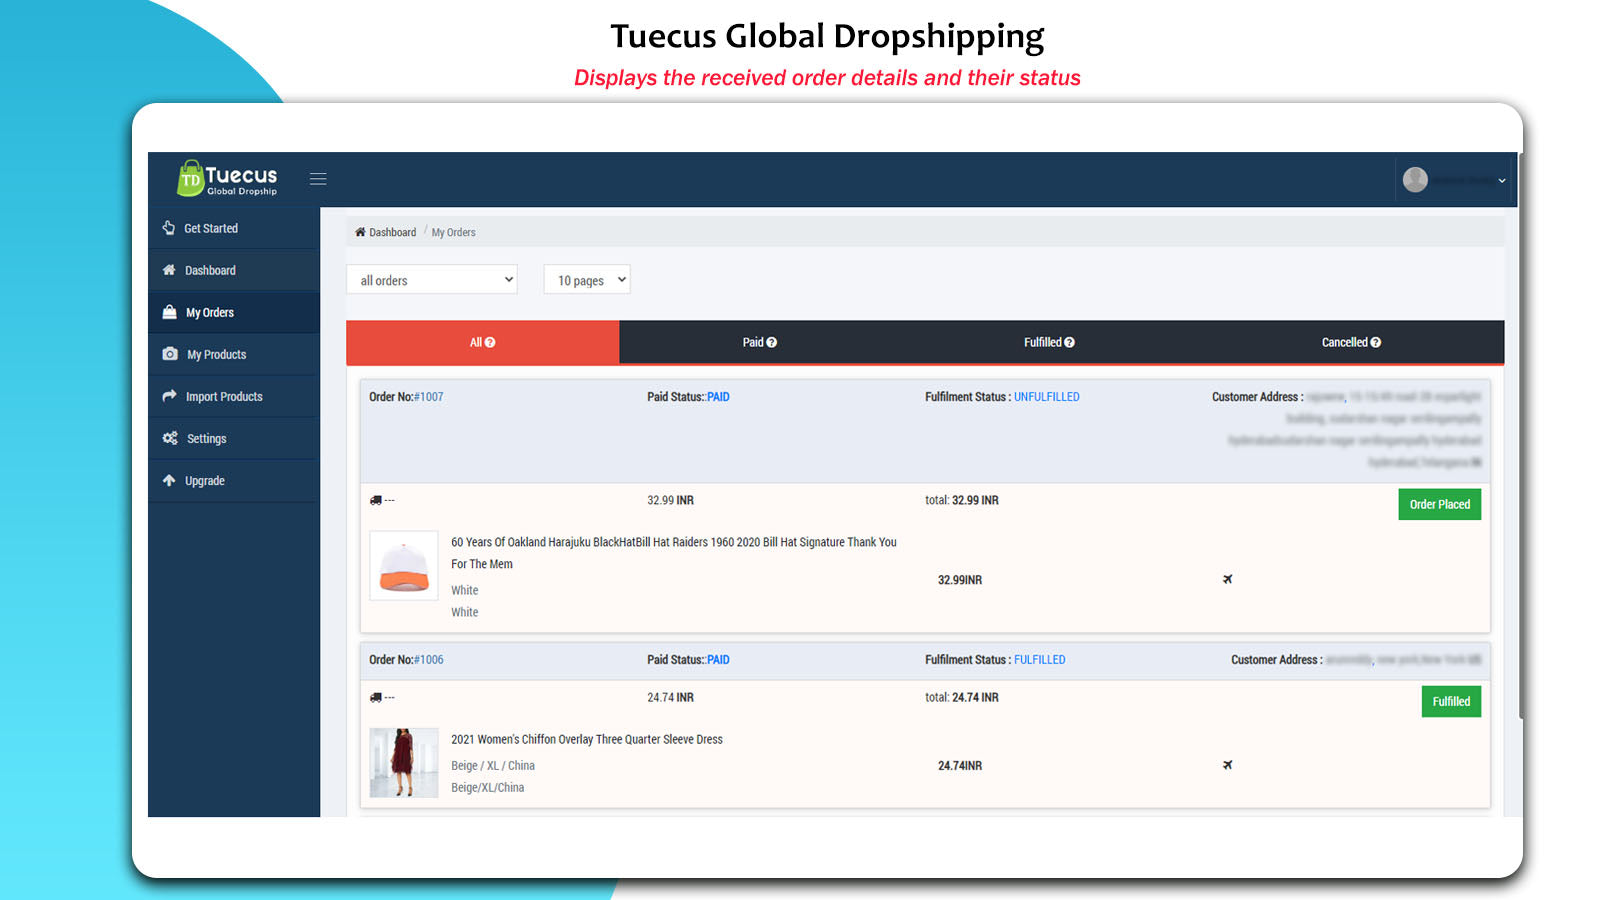Open the all orders filter dropdown
1600x900 pixels.
pos(432,280)
